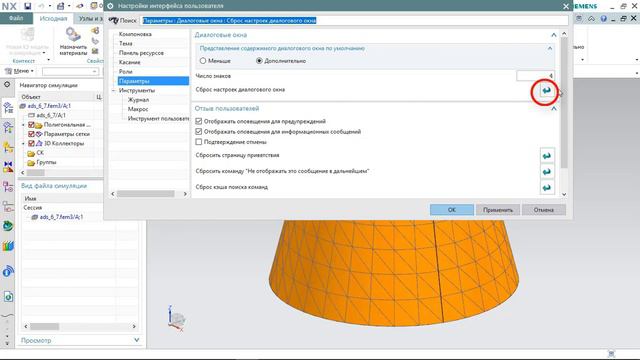Viewport: 640px width, 360px height.
Task: Select Журнал under Инструменты
Action: point(138,100)
